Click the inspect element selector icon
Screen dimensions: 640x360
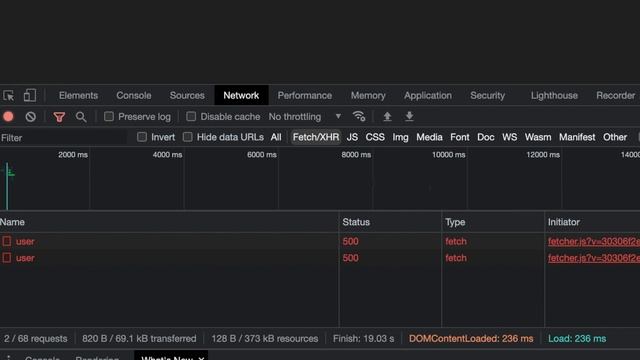pos(9,96)
